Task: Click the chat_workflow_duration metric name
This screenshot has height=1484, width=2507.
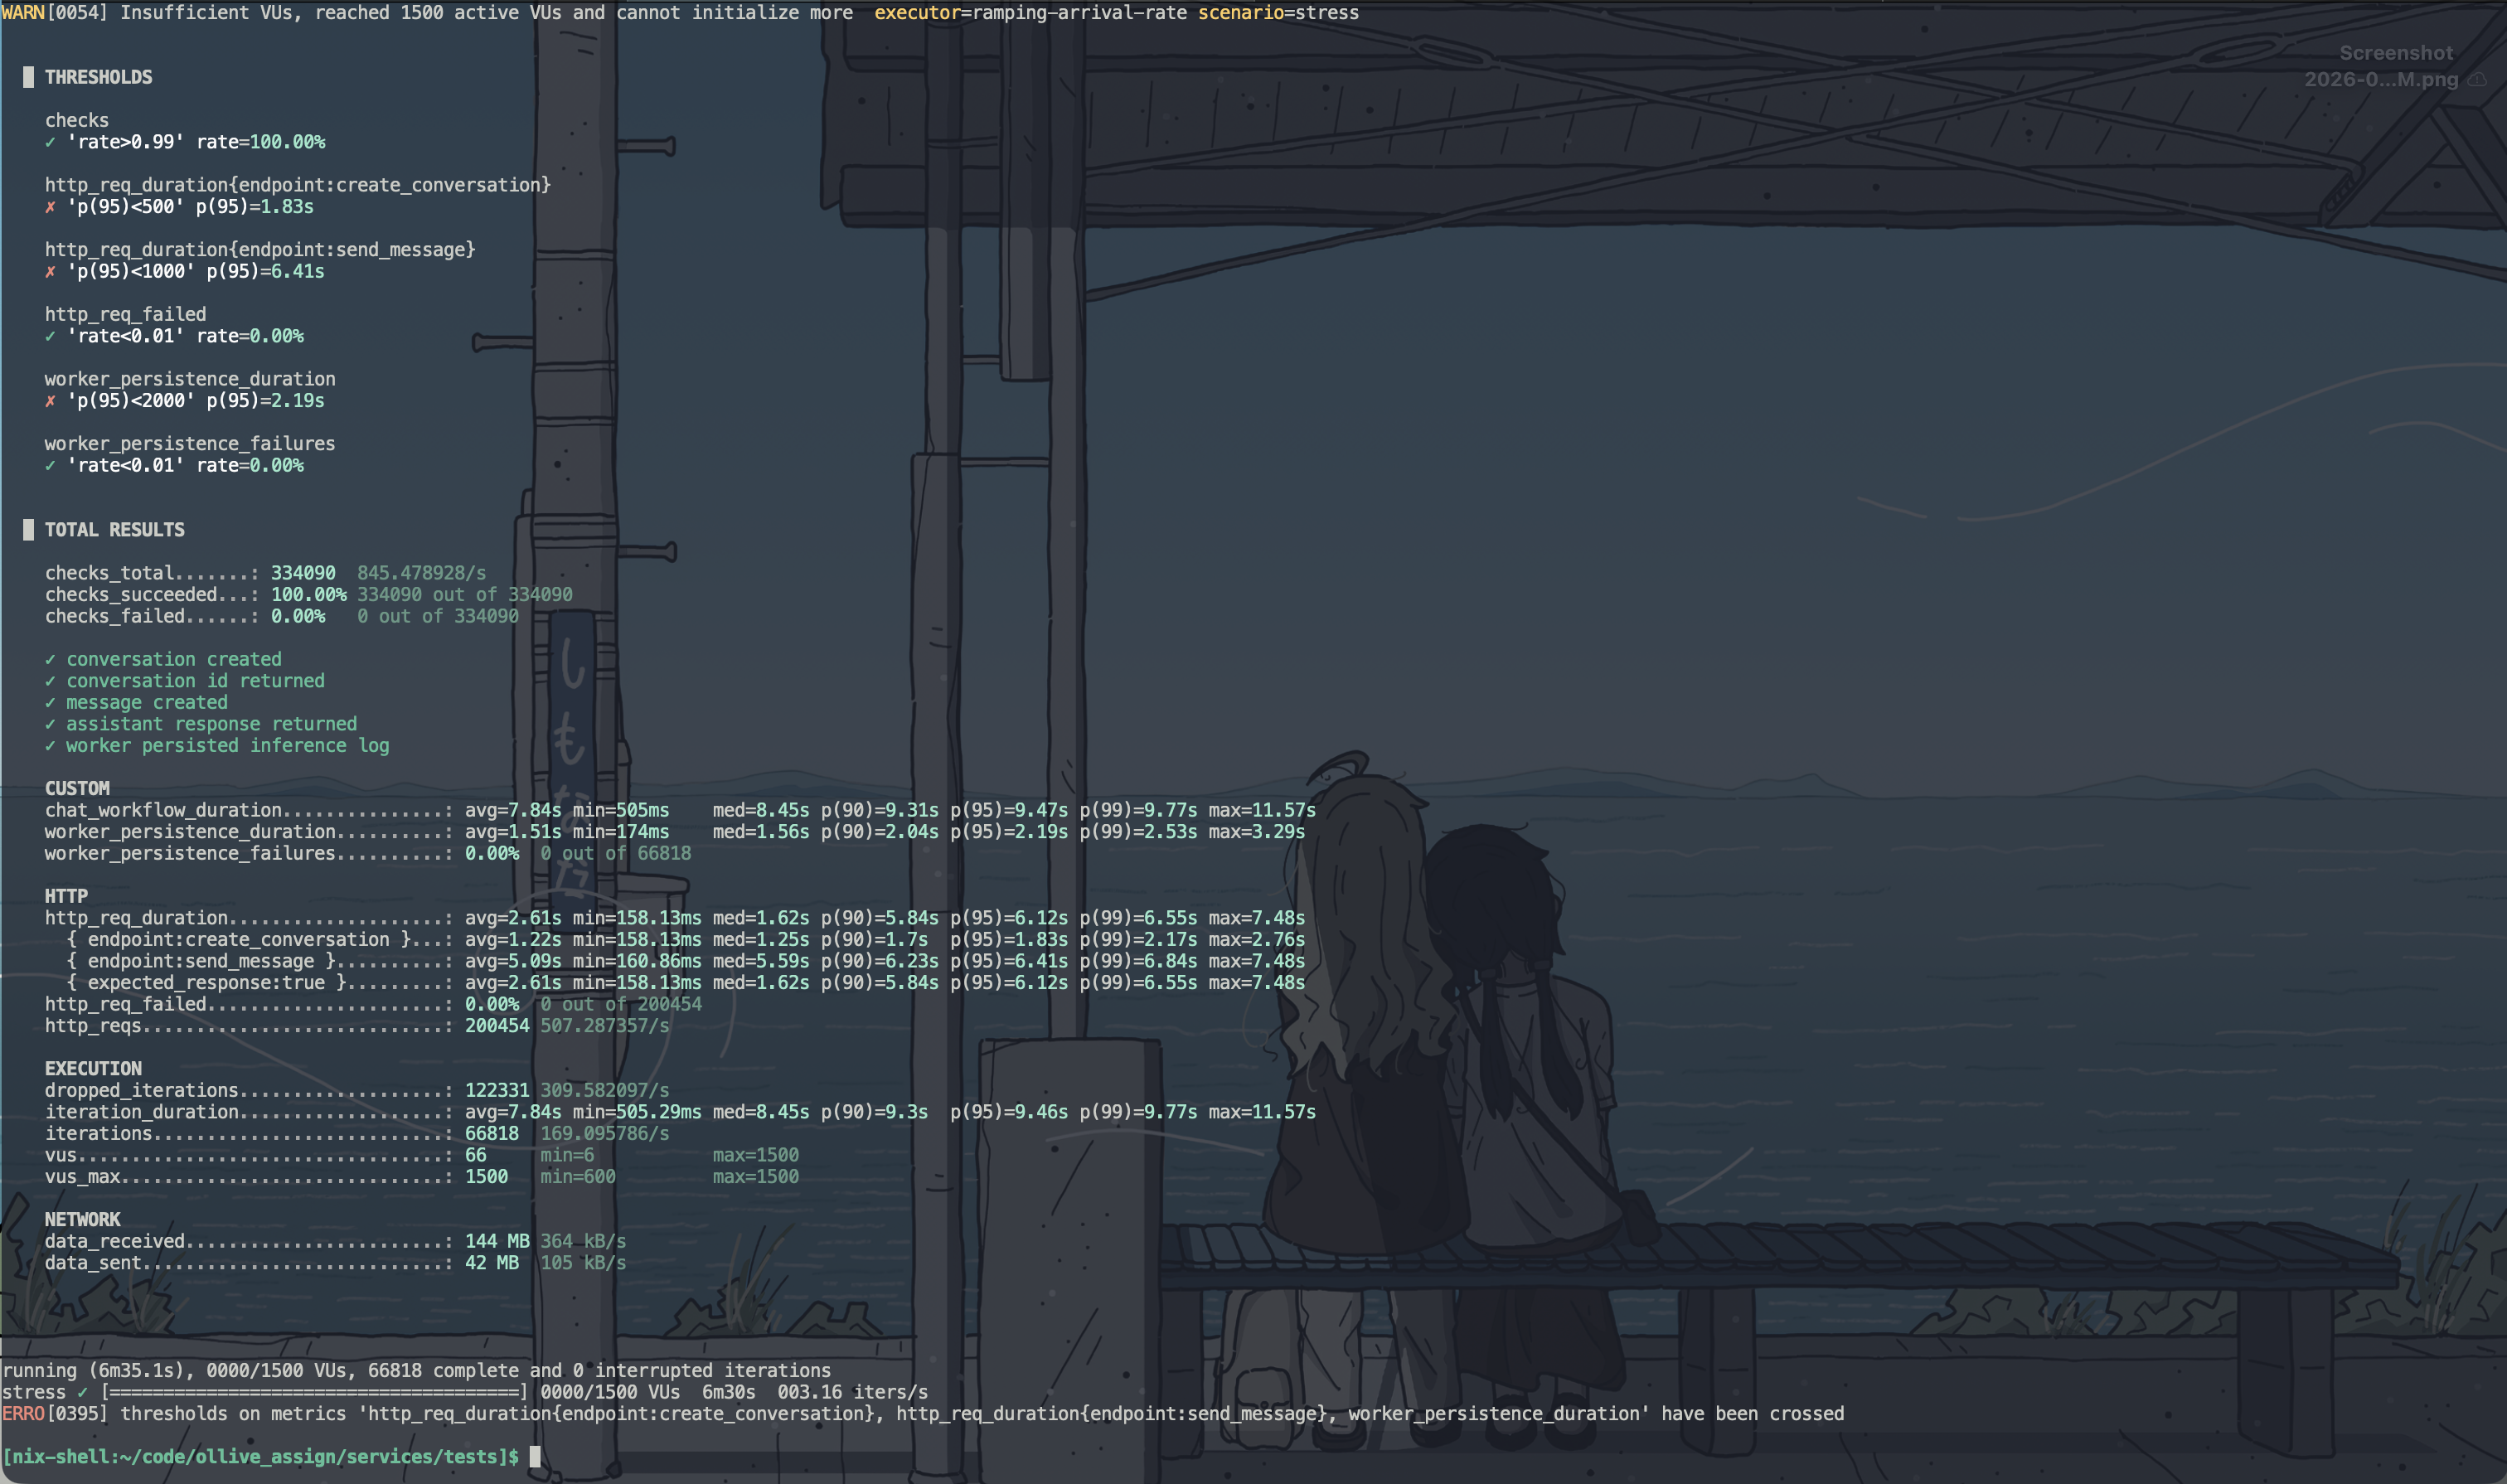Action: tap(163, 810)
